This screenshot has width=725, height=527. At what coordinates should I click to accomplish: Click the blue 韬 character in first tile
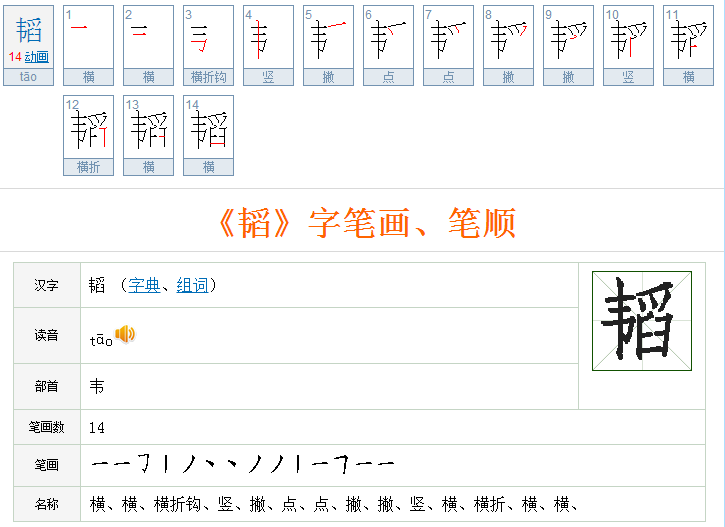(x=29, y=30)
